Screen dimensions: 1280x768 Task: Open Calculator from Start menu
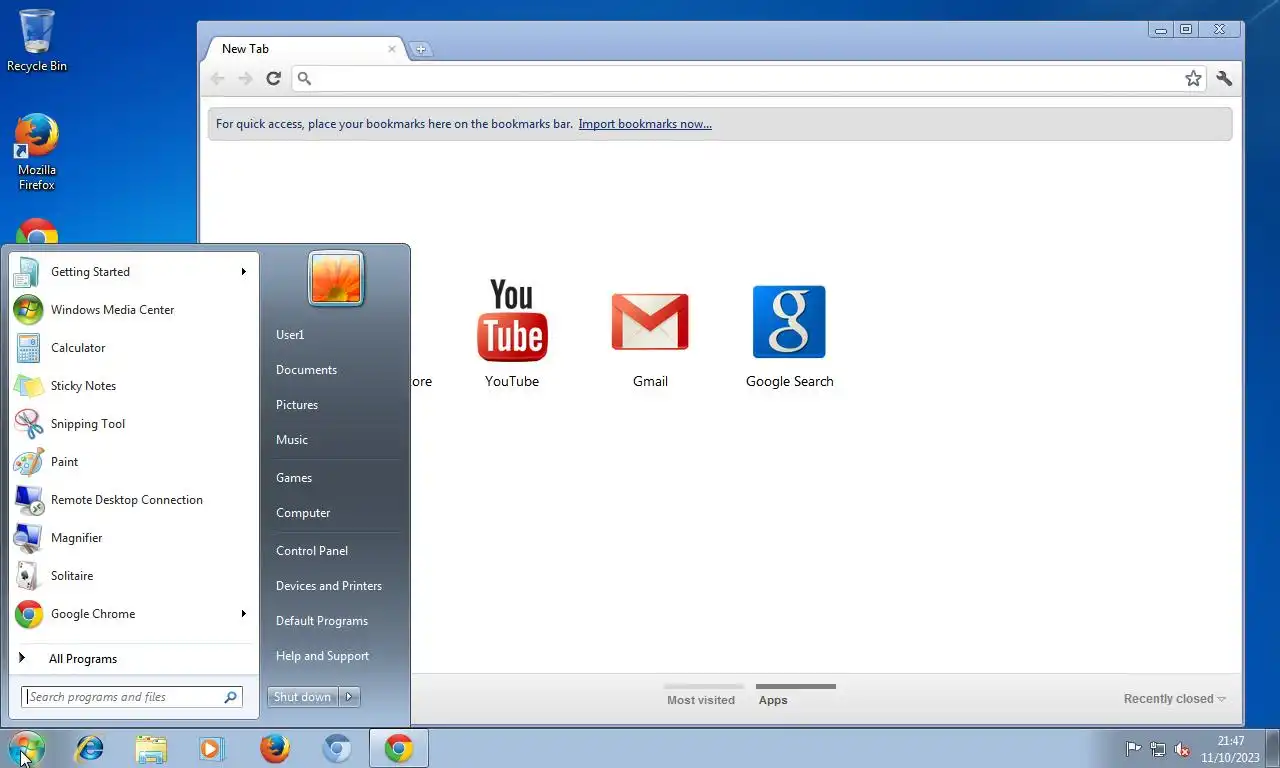click(133, 348)
